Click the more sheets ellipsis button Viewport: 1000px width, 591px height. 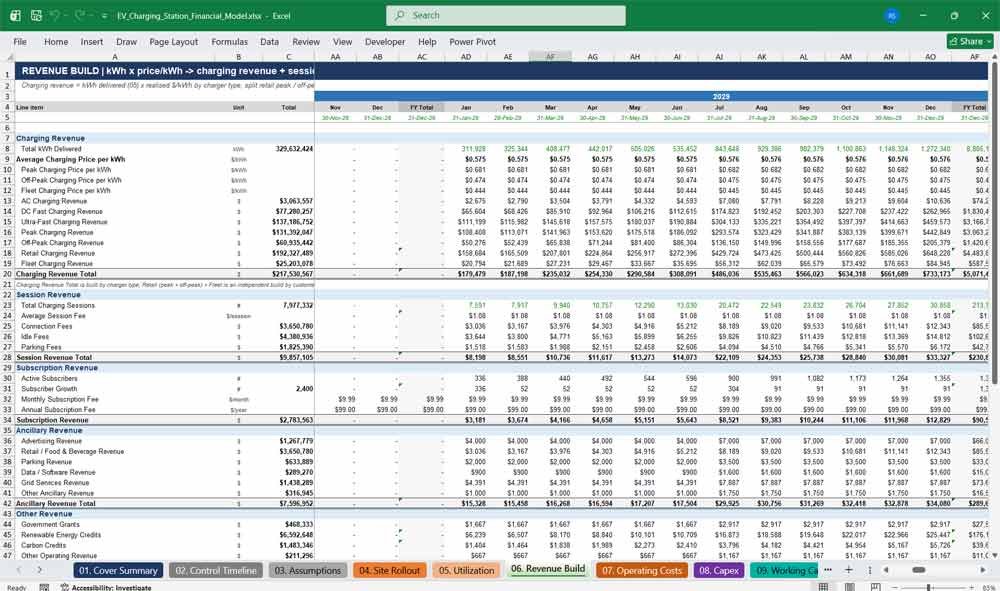pos(828,570)
